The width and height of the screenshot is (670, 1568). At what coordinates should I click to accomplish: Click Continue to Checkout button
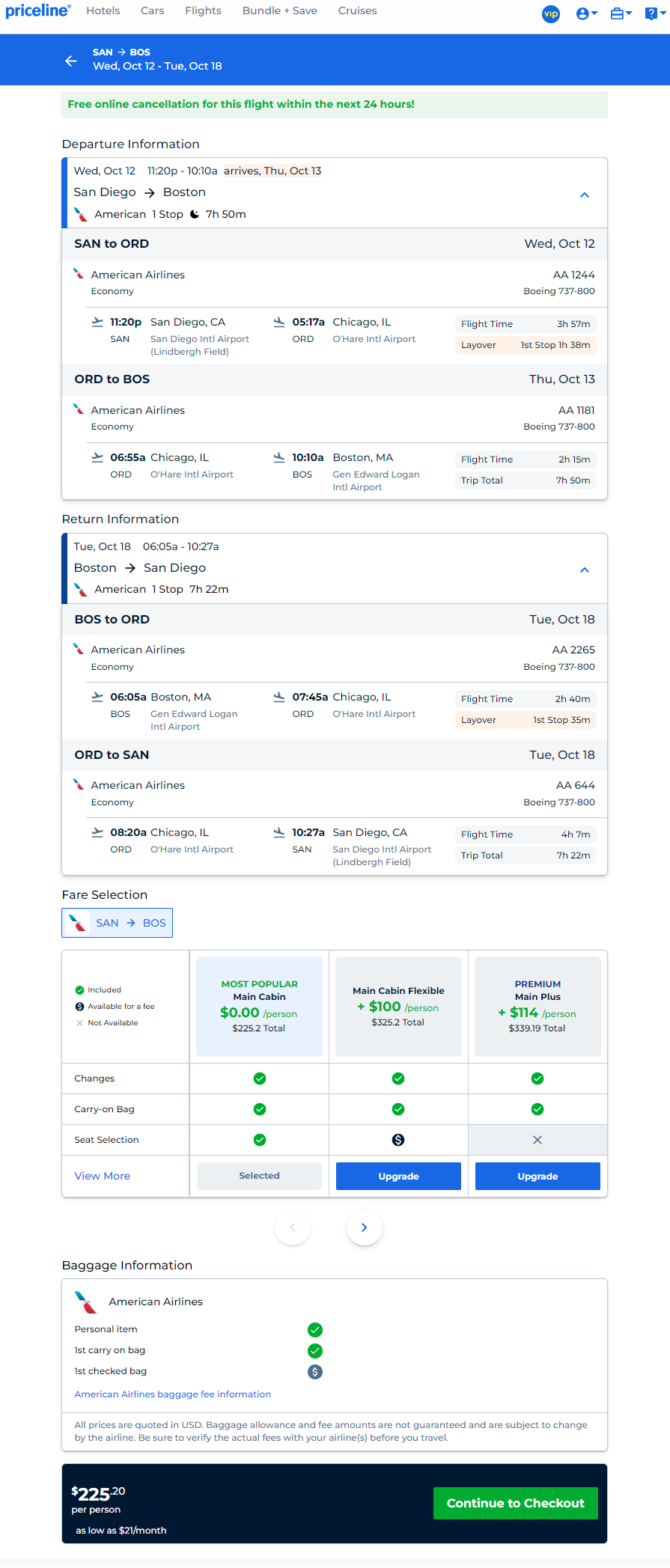pyautogui.click(x=516, y=1503)
